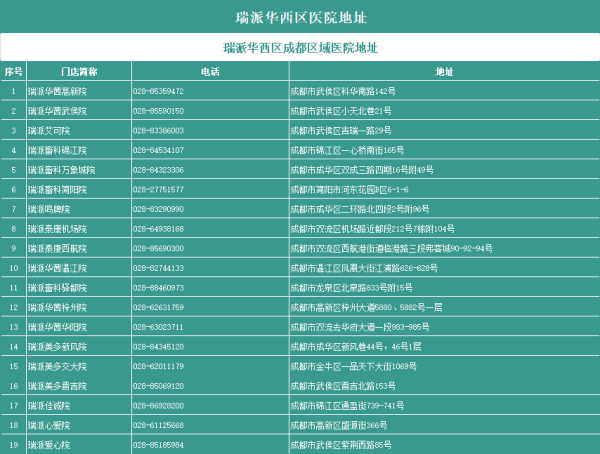Viewport: 600px width, 454px height.
Task: Click the page title 瑞派华西区医院地址
Action: point(301,18)
